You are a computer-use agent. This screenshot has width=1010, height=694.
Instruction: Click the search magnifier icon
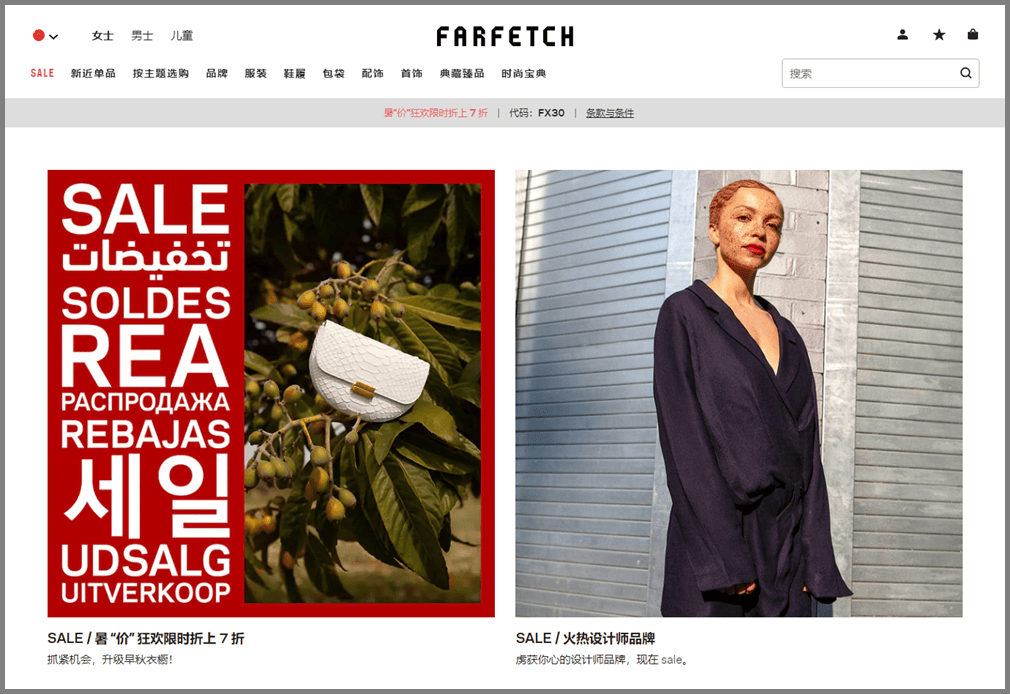(x=966, y=73)
